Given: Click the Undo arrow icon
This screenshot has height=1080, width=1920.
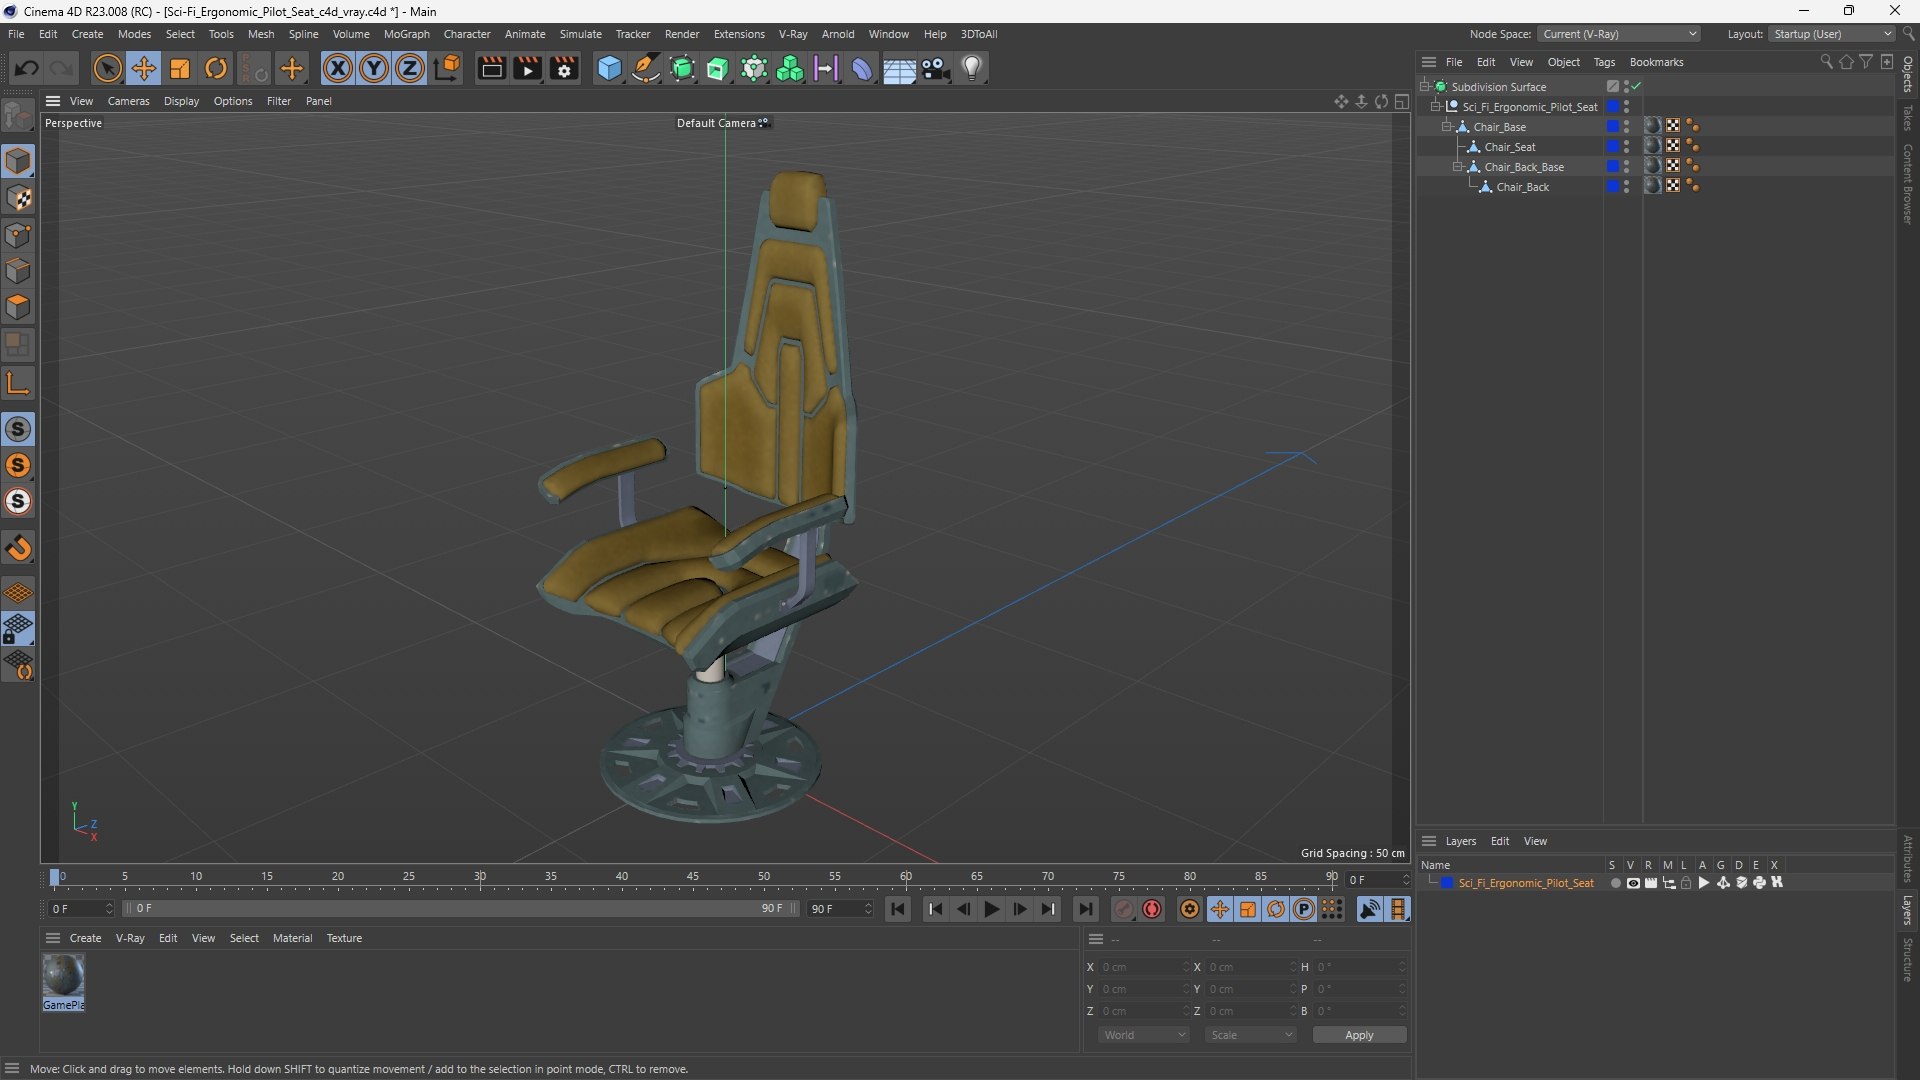Looking at the screenshot, I should (x=27, y=68).
